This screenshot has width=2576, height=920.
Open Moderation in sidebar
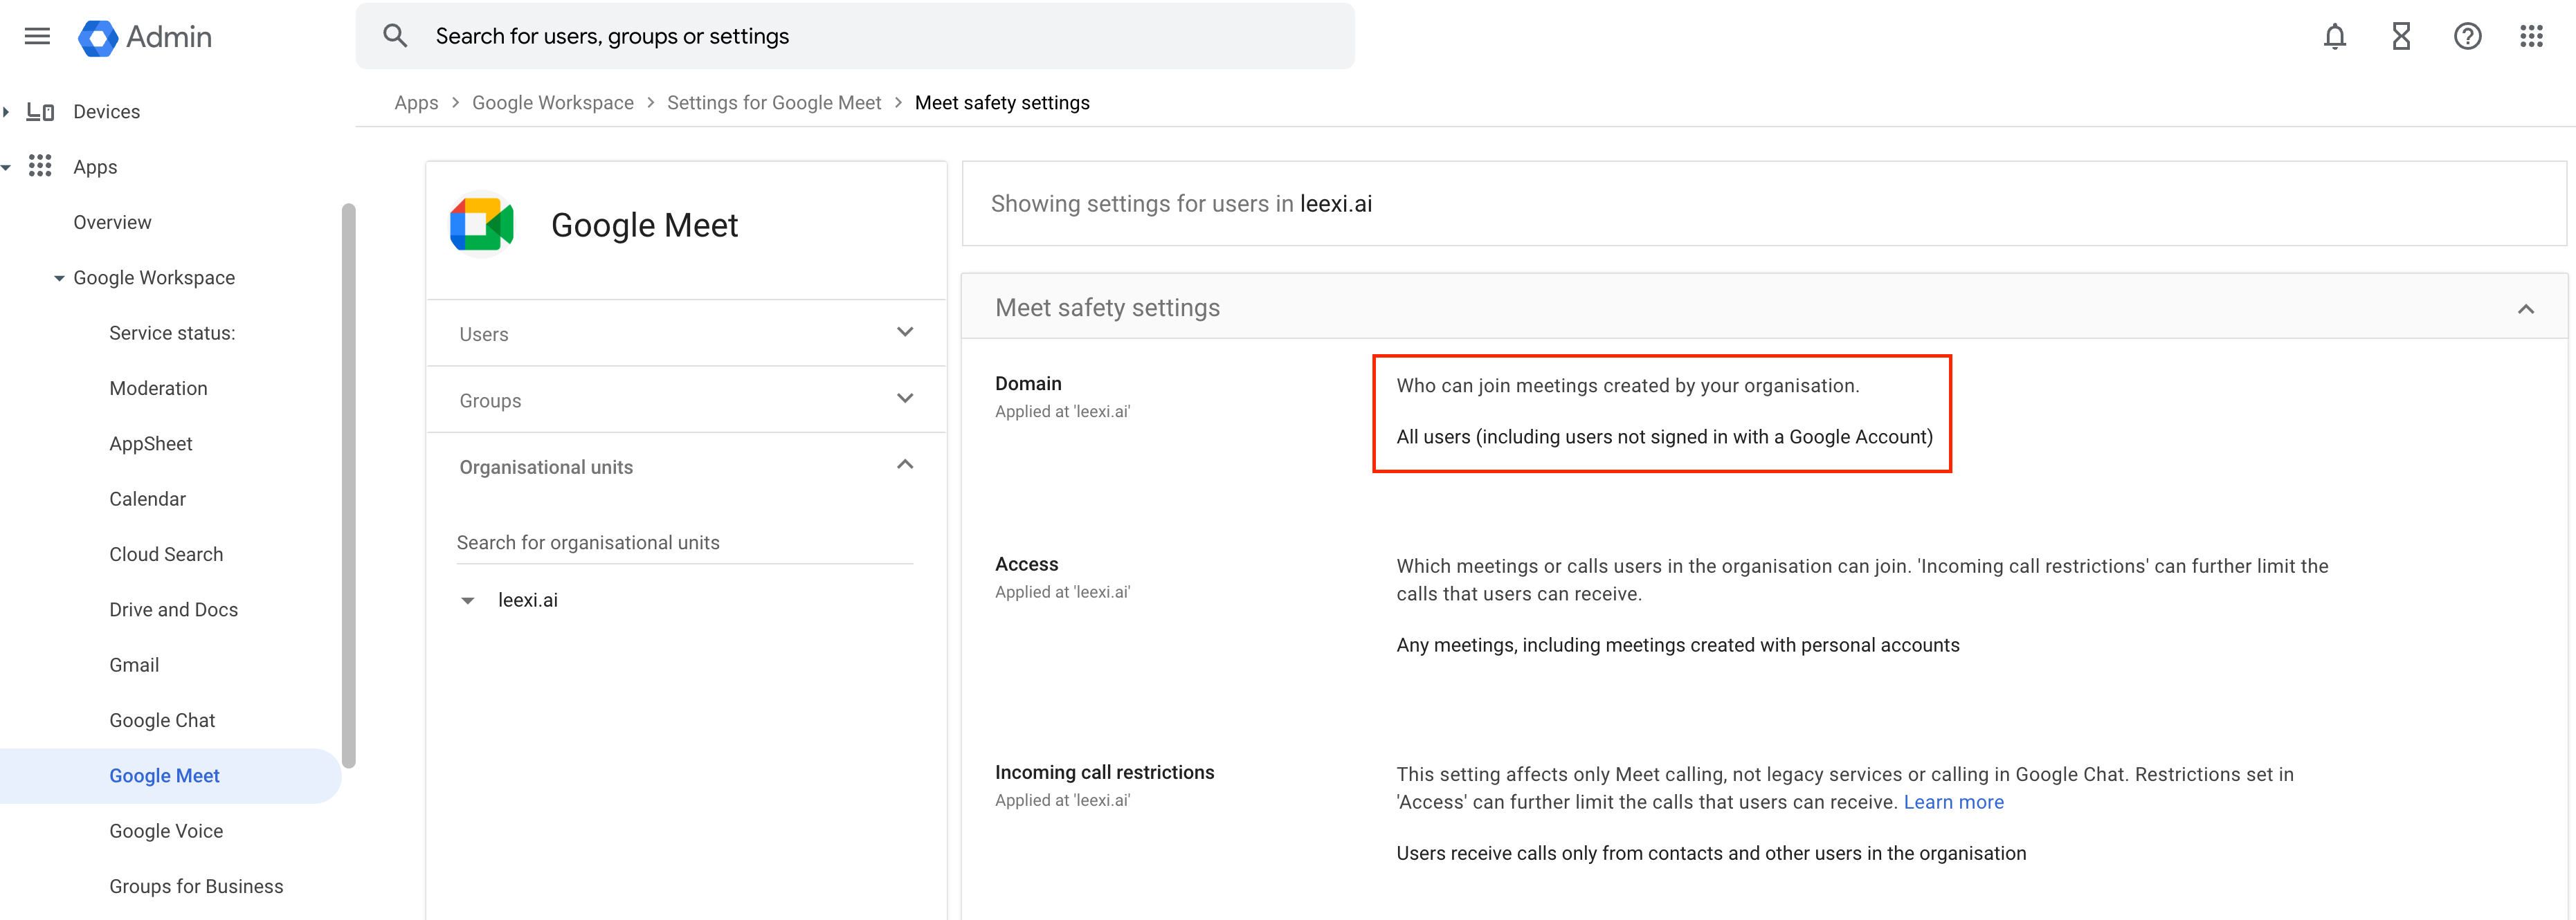[x=158, y=388]
